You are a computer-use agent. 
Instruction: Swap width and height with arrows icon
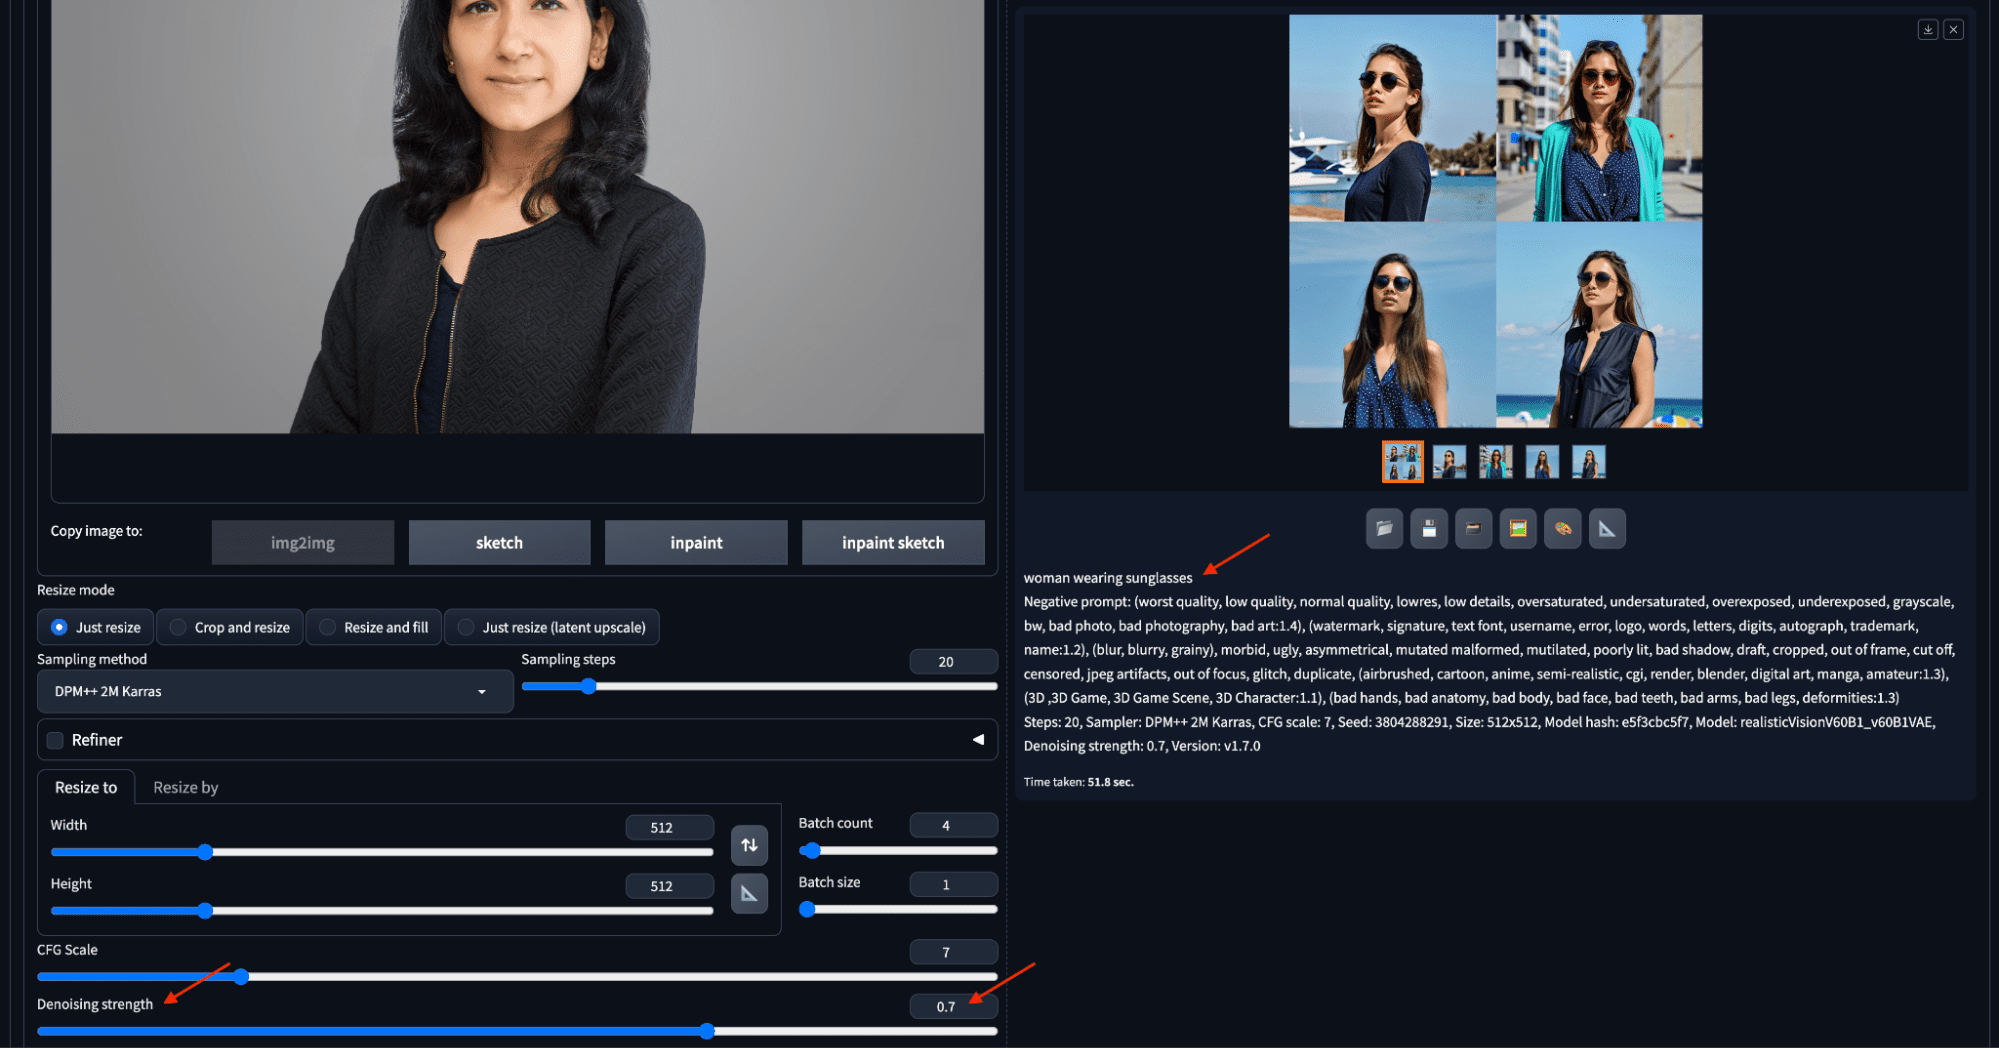click(749, 845)
